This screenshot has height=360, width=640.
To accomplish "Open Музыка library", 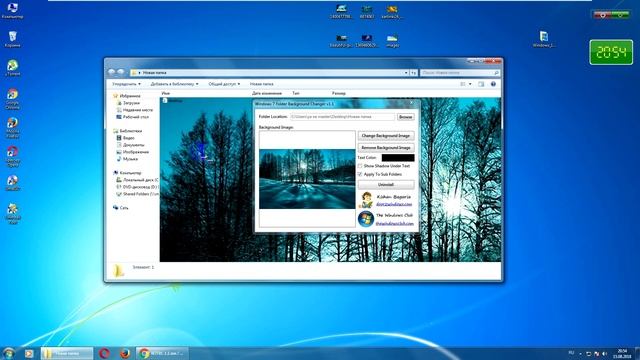I will [127, 159].
